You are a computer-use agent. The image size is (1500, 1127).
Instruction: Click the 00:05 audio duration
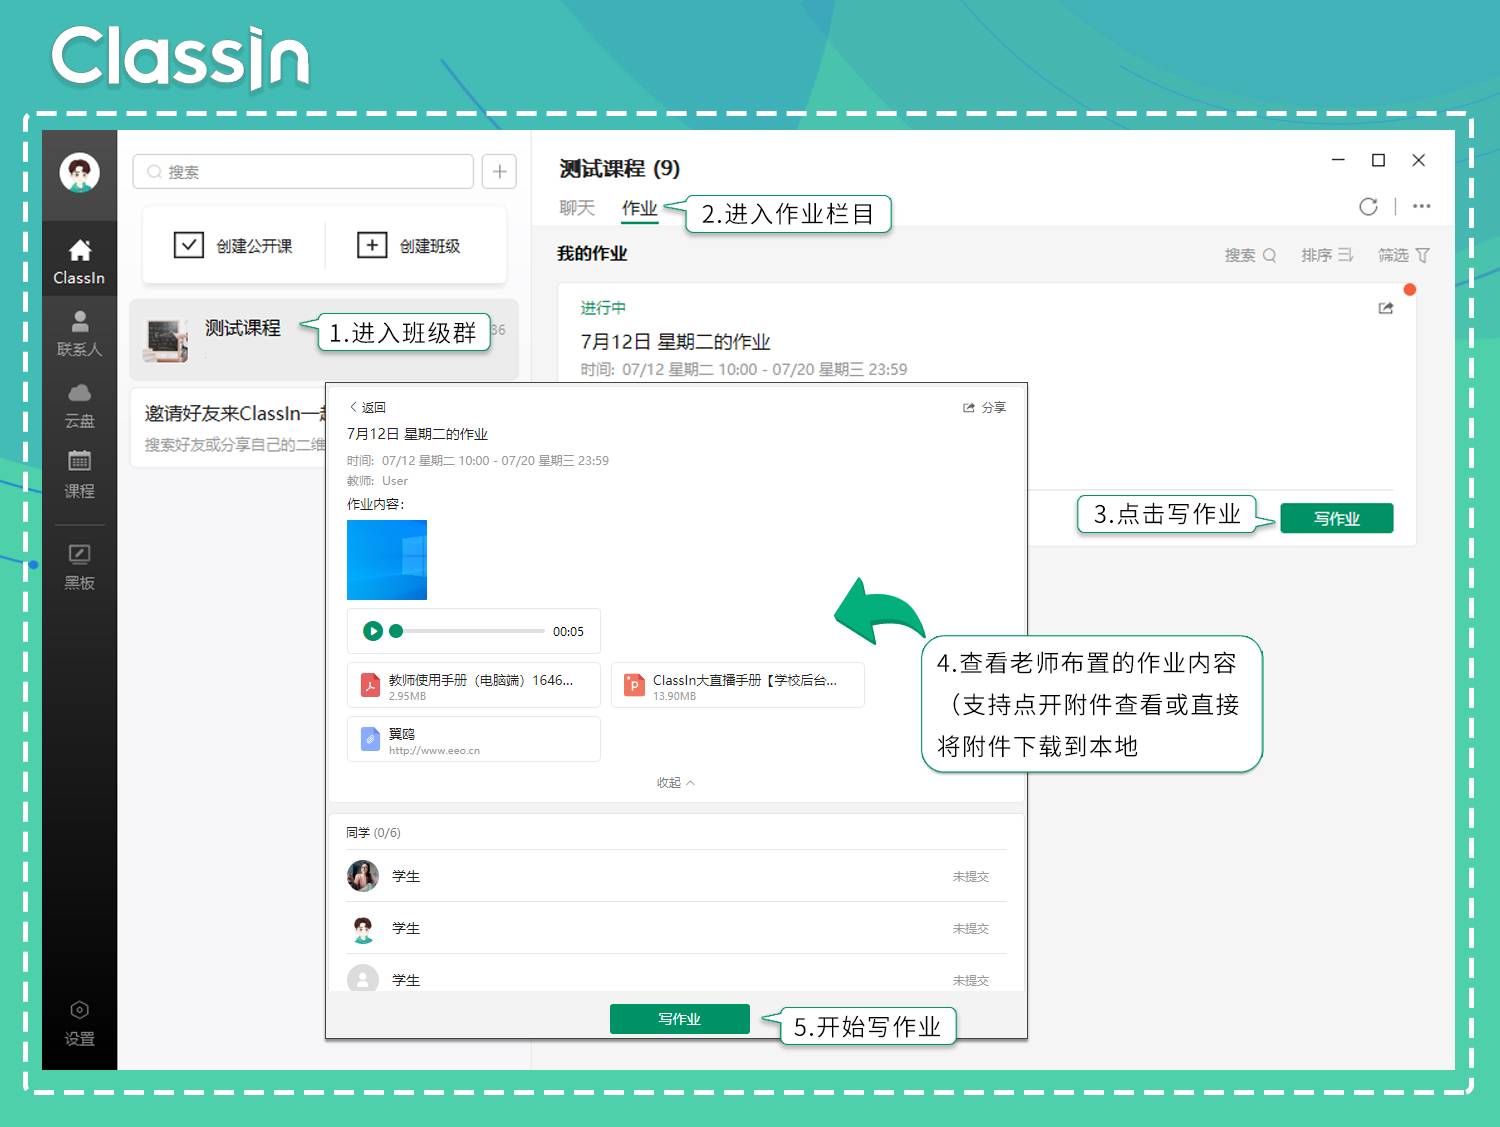(x=568, y=632)
